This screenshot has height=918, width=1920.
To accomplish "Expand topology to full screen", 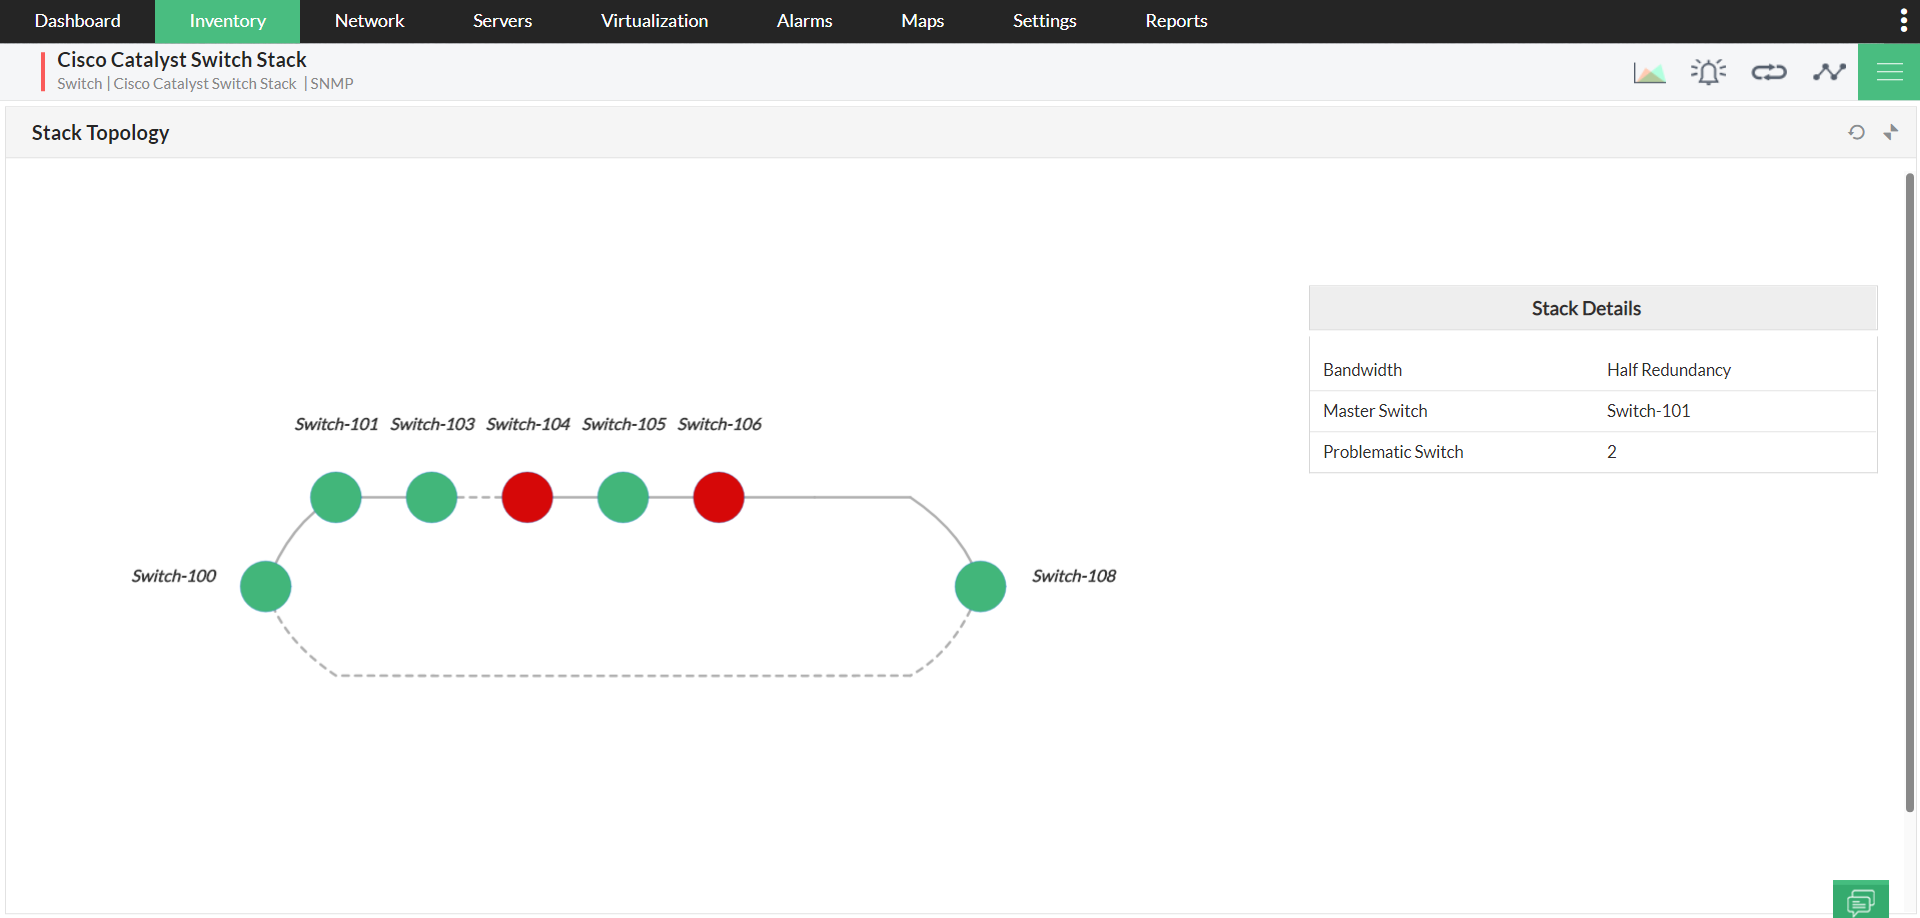I will click(1891, 132).
